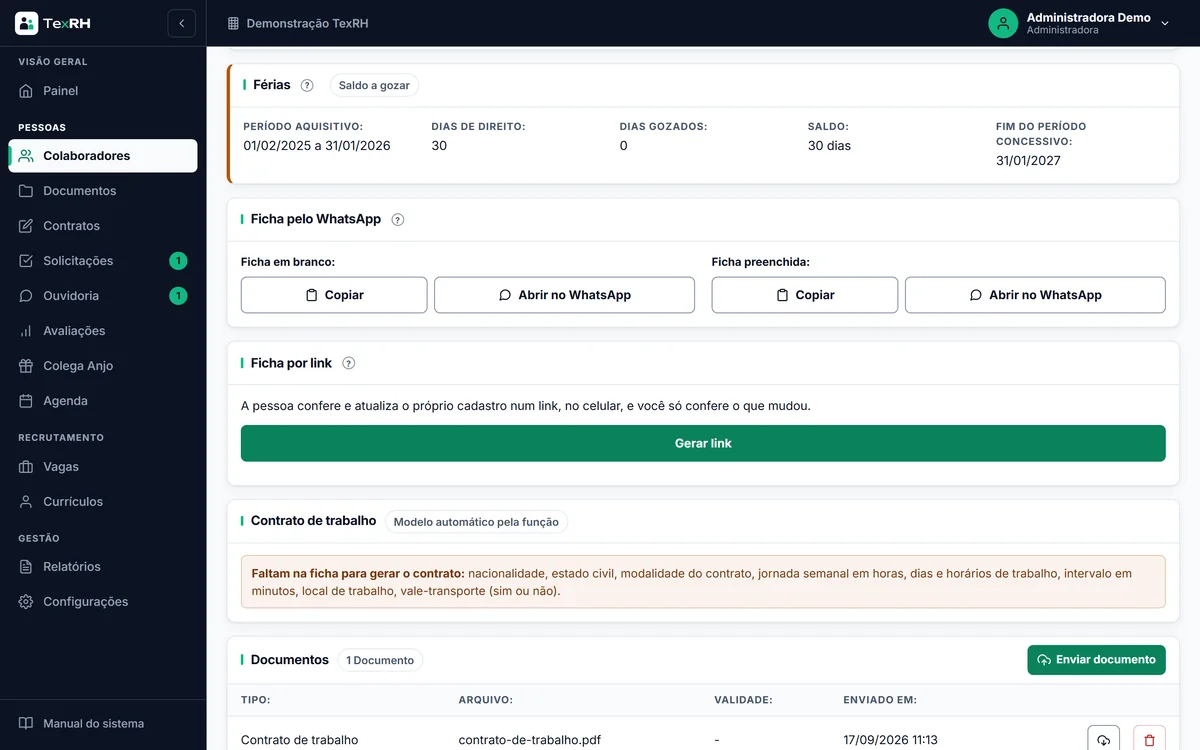1200x750 pixels.
Task: Copy the filled ficha (Ficha preenchida)
Action: click(x=805, y=295)
